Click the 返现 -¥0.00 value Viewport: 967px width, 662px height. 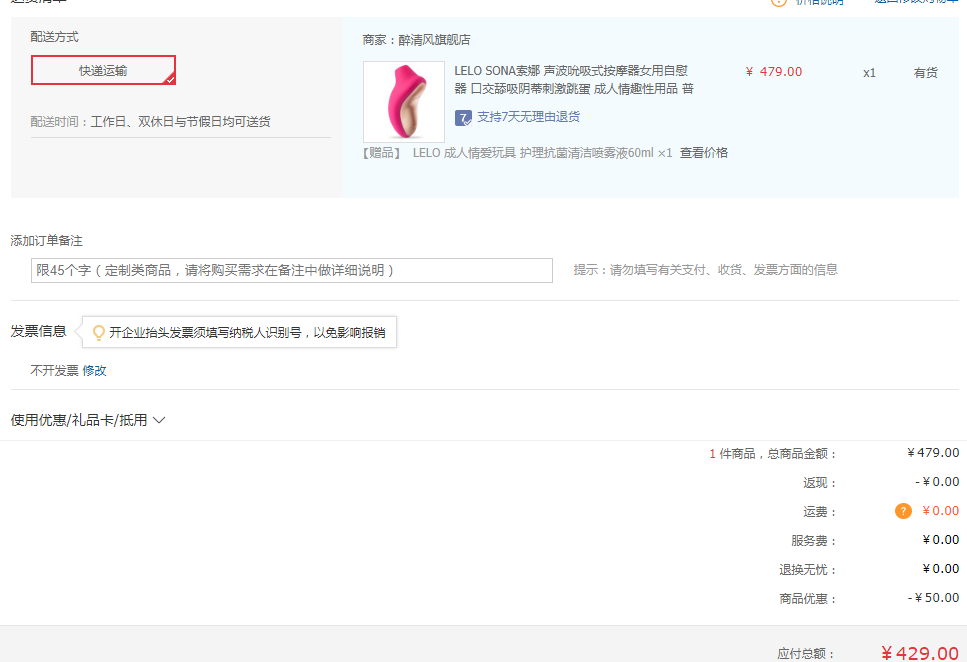(x=937, y=482)
